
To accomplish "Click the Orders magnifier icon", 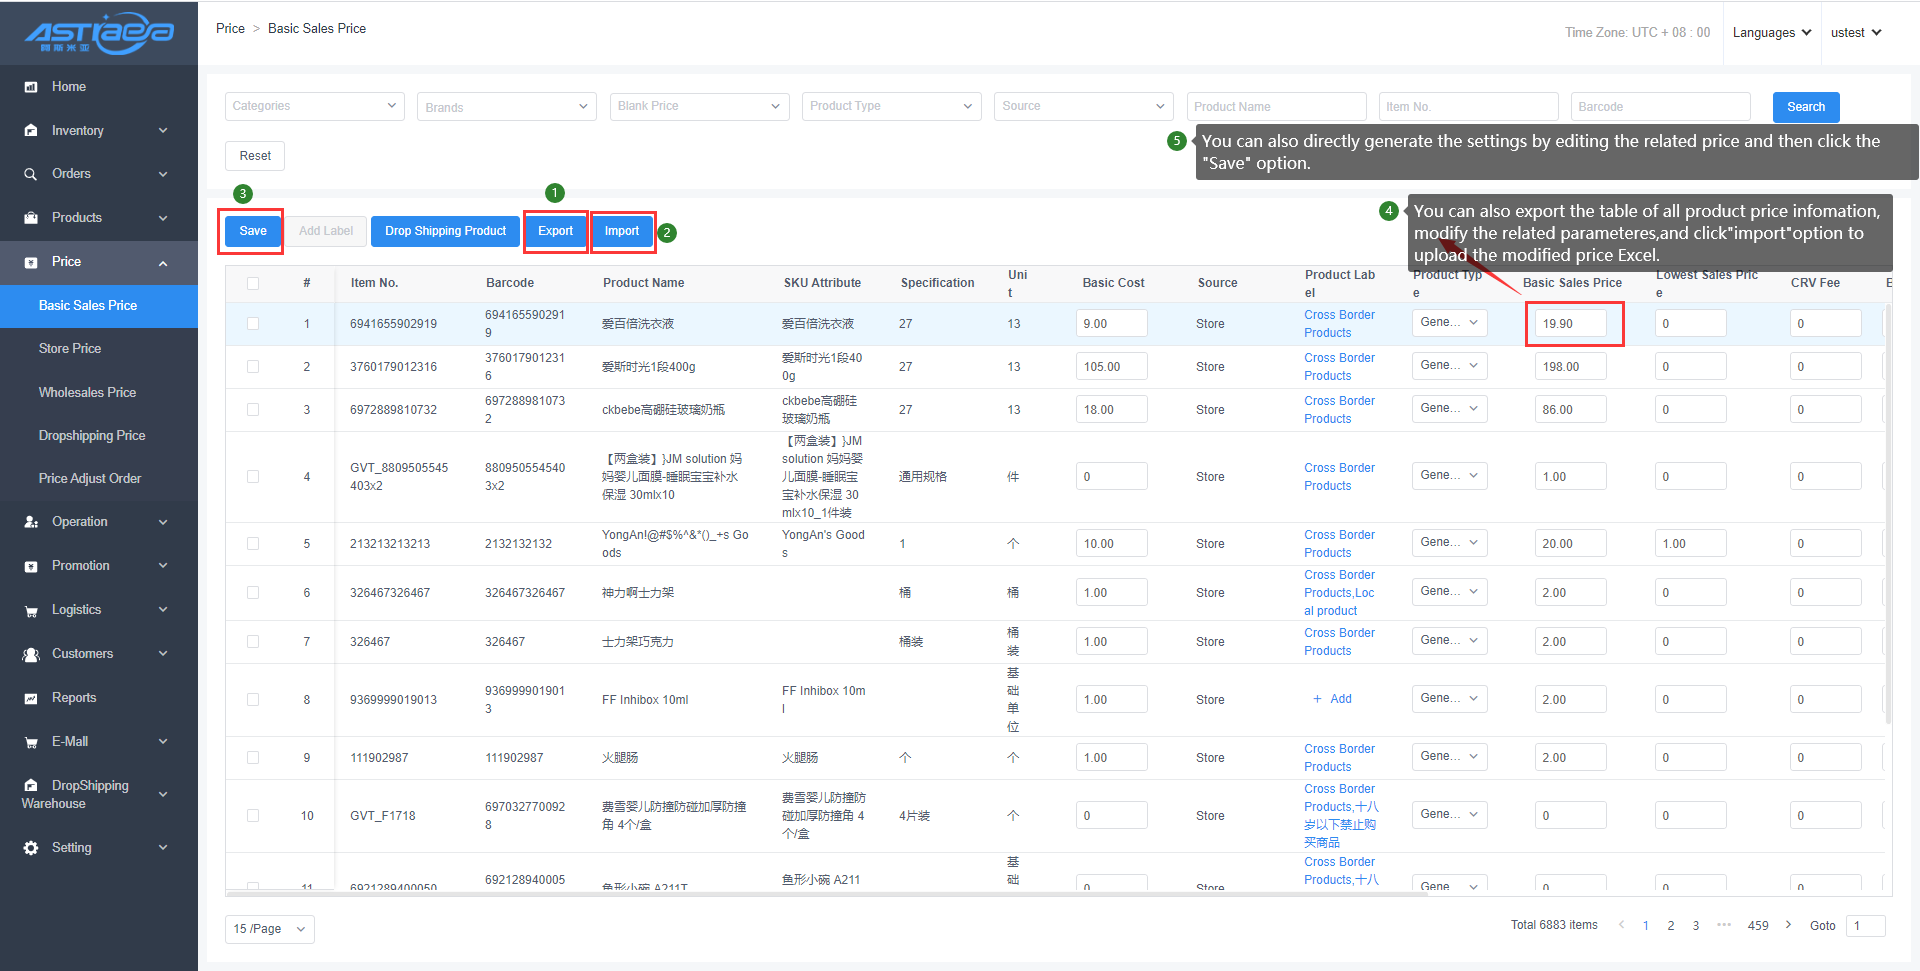I will coord(31,174).
